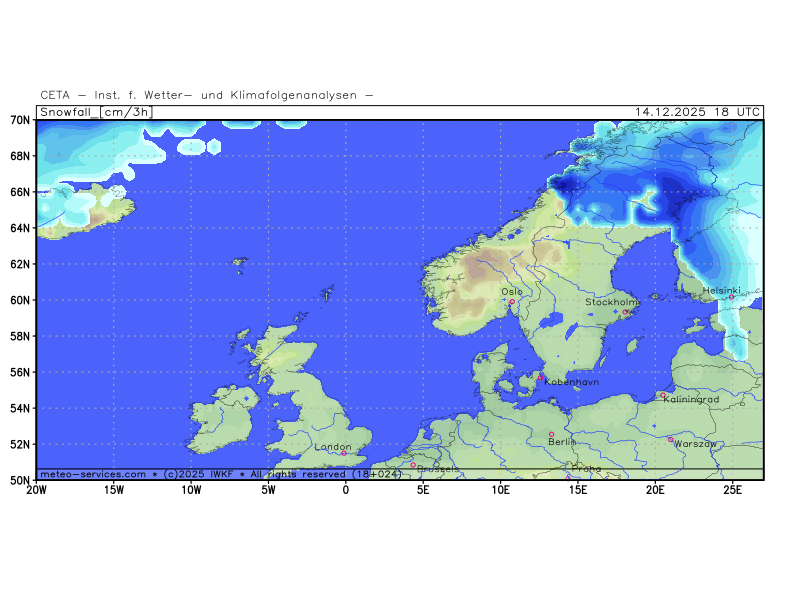Select the København marker on the map
Screen dimensions: 800x600
click(x=541, y=377)
